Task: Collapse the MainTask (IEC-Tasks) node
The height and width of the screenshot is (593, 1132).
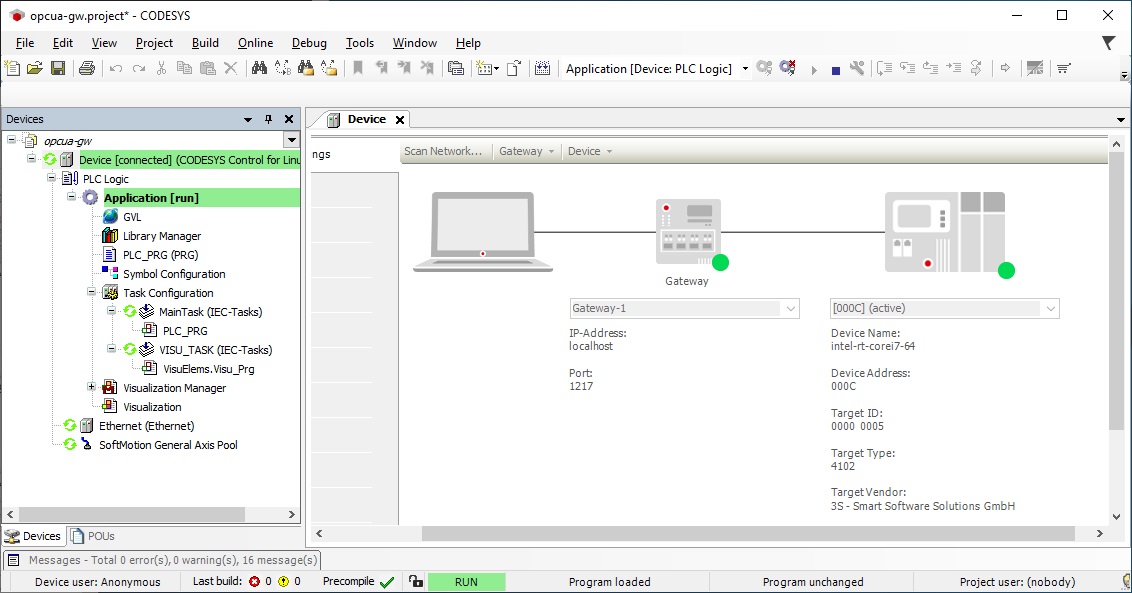Action: tap(111, 311)
